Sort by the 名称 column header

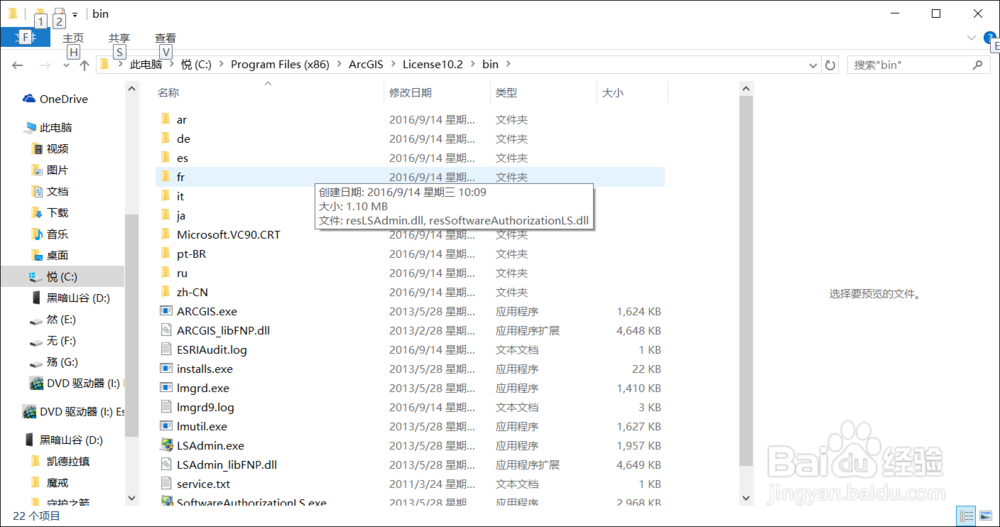(168, 93)
